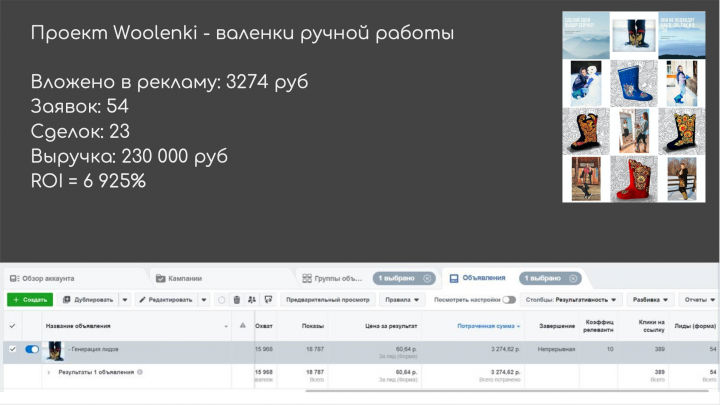The width and height of the screenshot is (720, 405).
Task: Click the Обзор аккаунта icon
Action: click(x=15, y=278)
